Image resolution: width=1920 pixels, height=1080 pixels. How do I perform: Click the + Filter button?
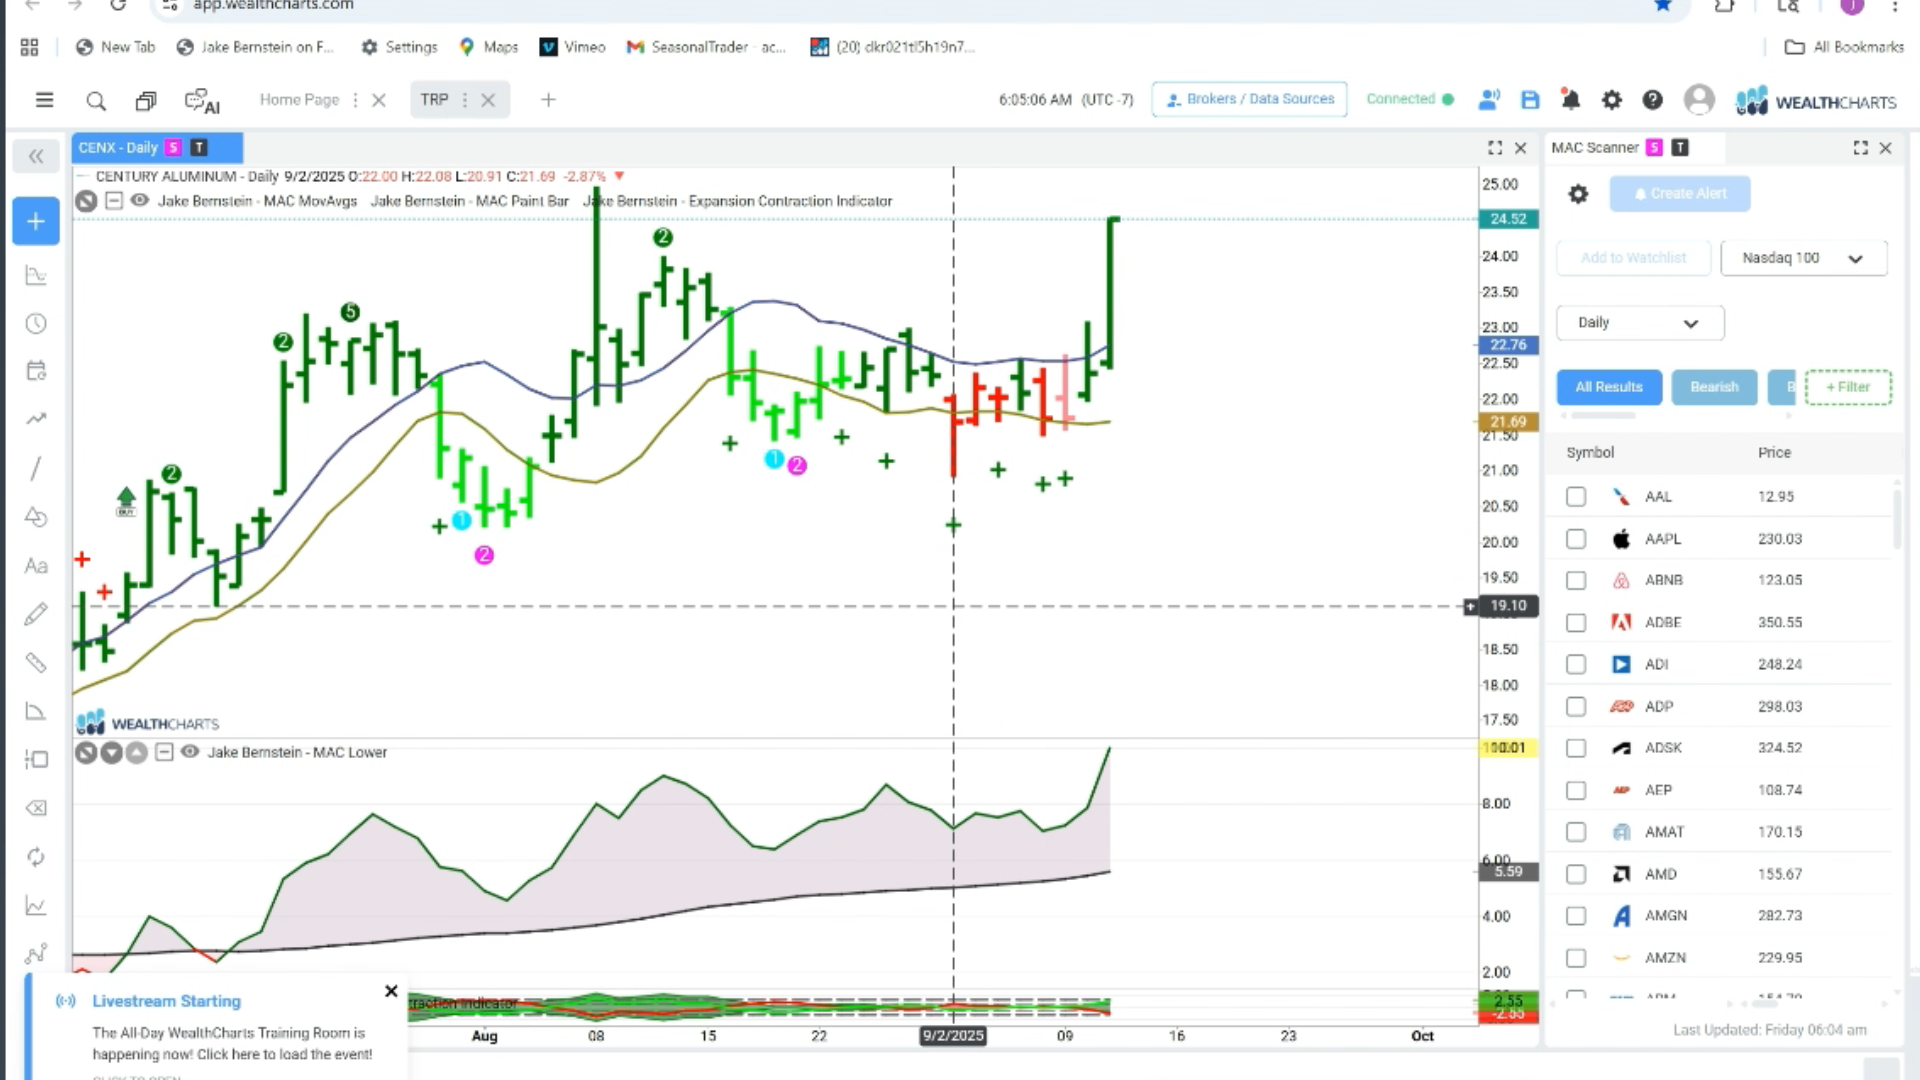[x=1848, y=387]
